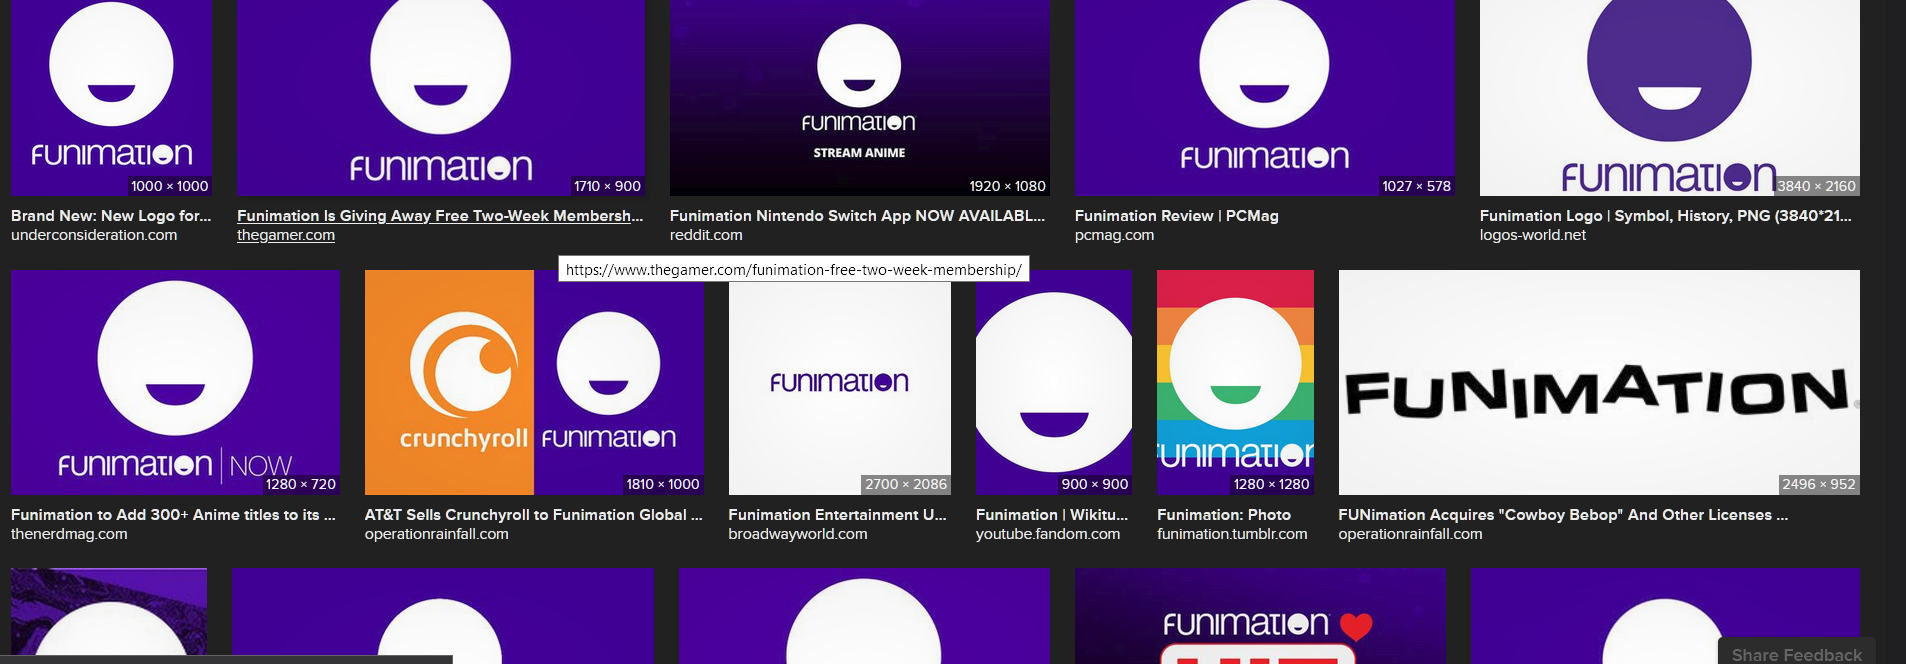Click the Share Feedback button

1797,654
